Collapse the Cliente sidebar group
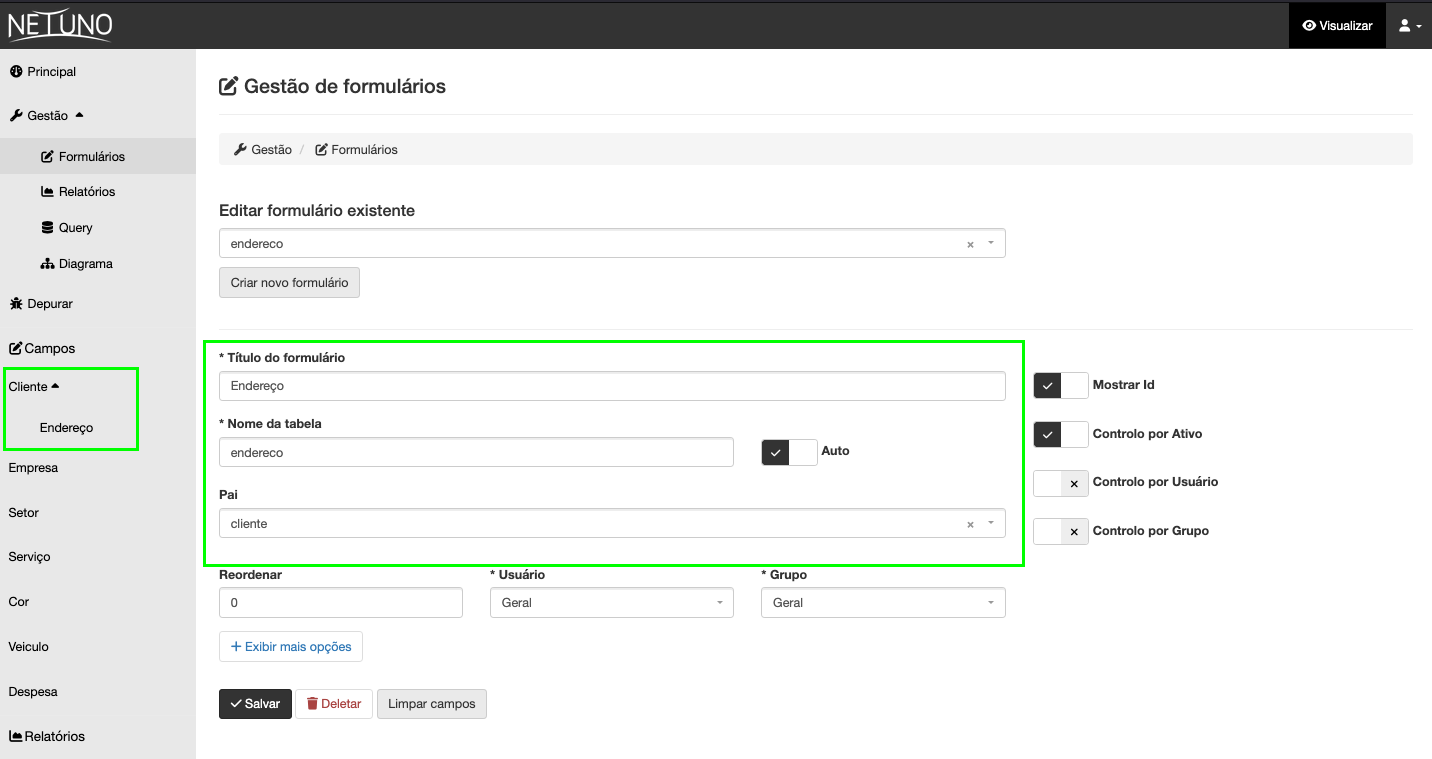The image size is (1432, 759). [x=34, y=387]
